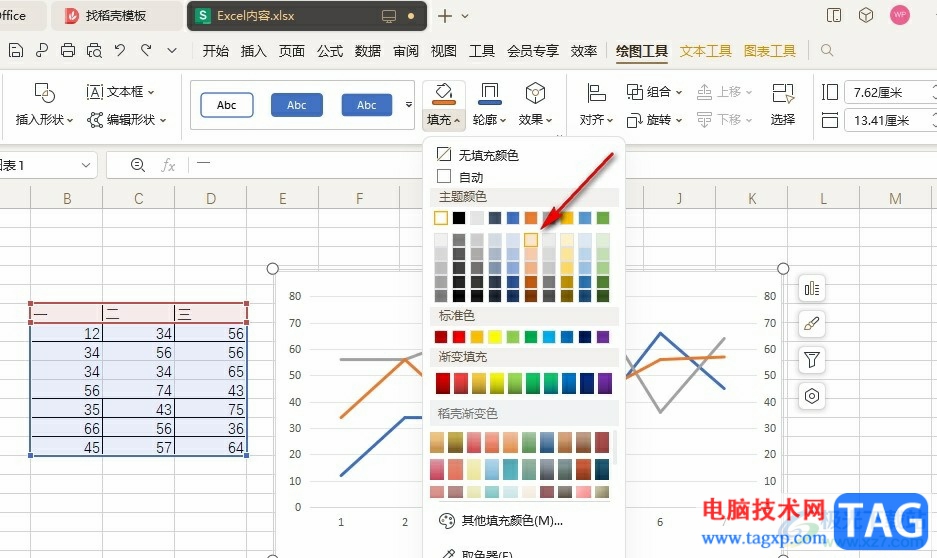Click the Outline tool icon

point(489,93)
